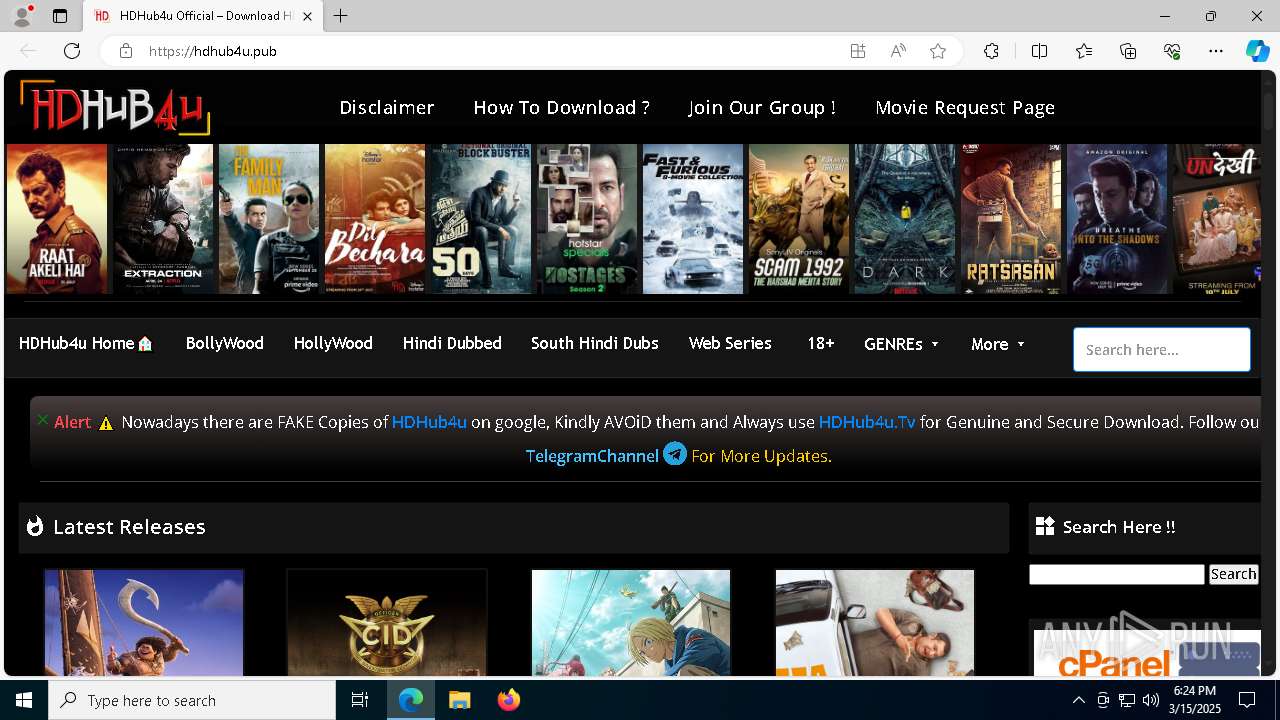1280x720 pixels.
Task: Open the Scam 1992 poster
Action: 799,219
